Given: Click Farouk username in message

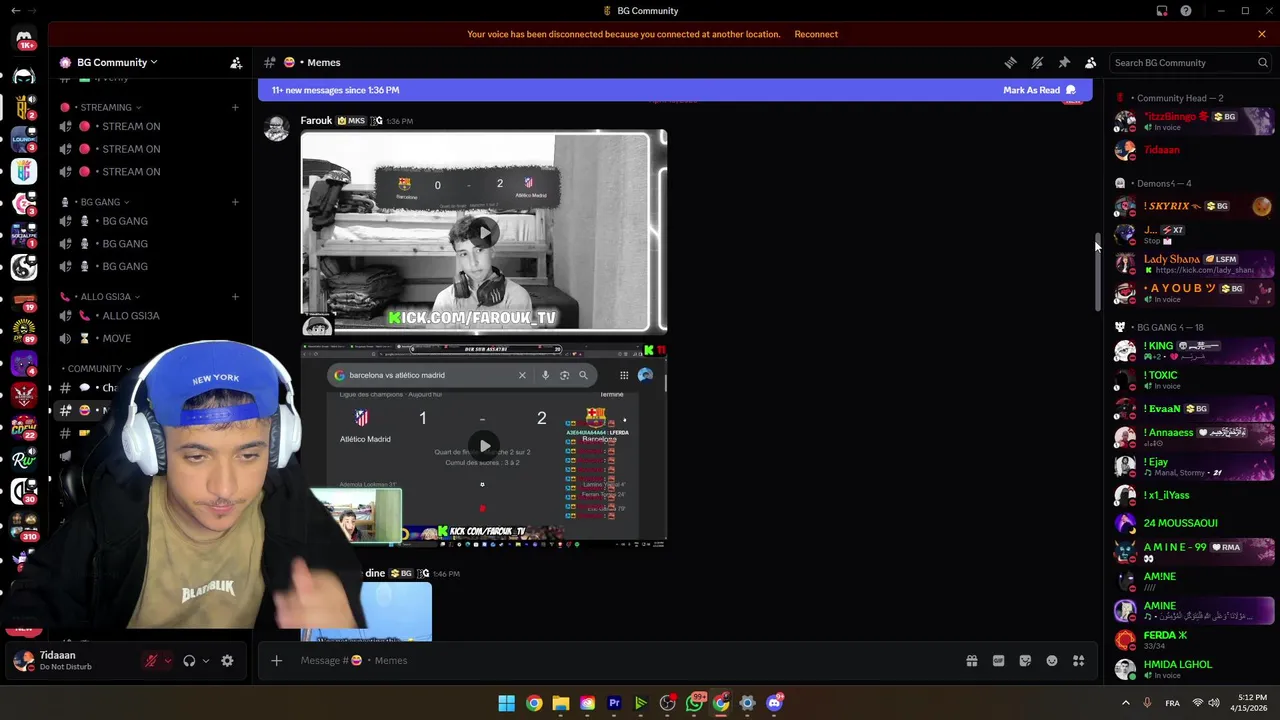Looking at the screenshot, I should point(316,120).
